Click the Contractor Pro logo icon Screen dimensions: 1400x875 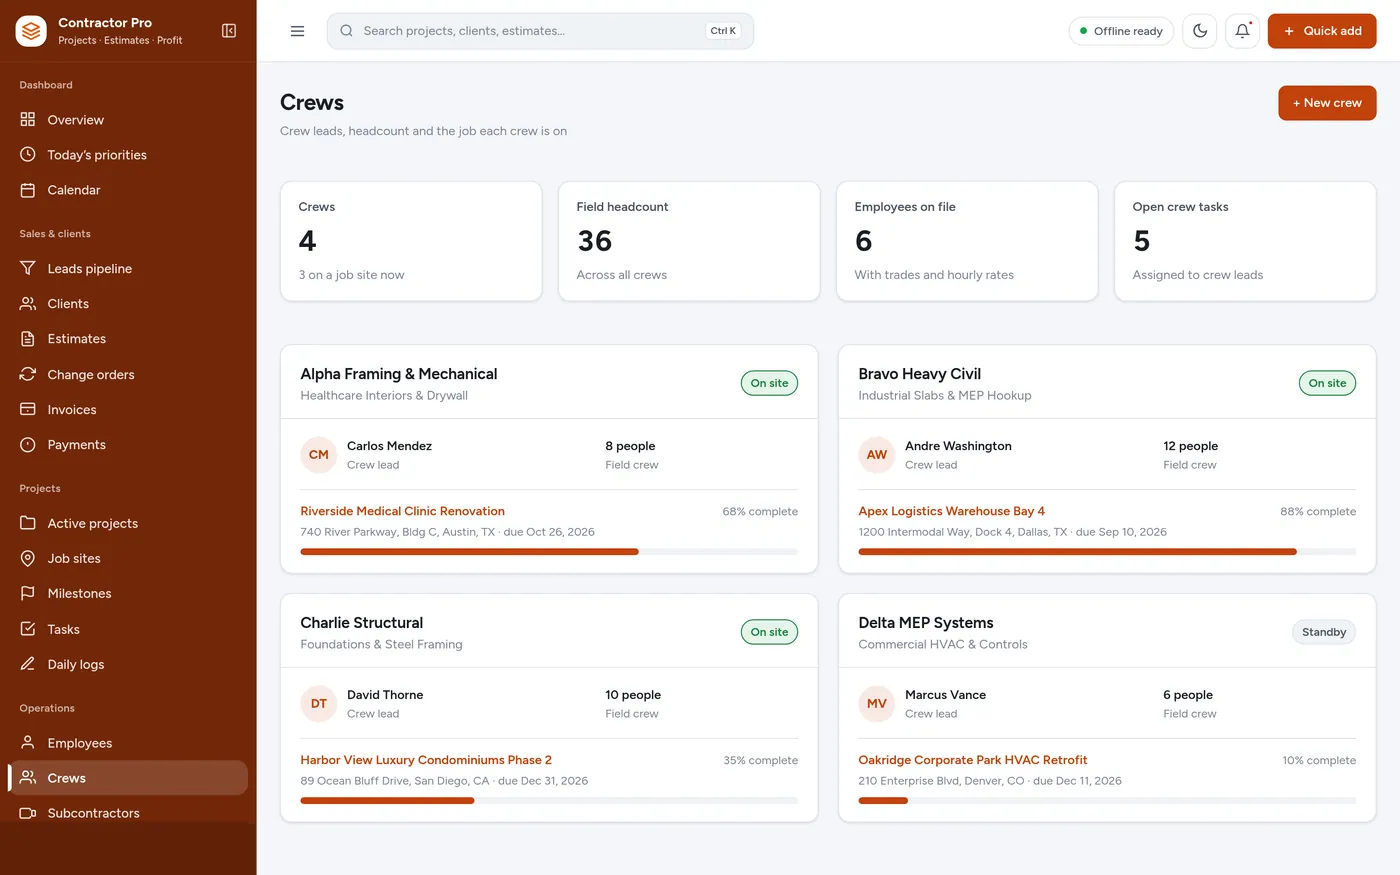31,31
